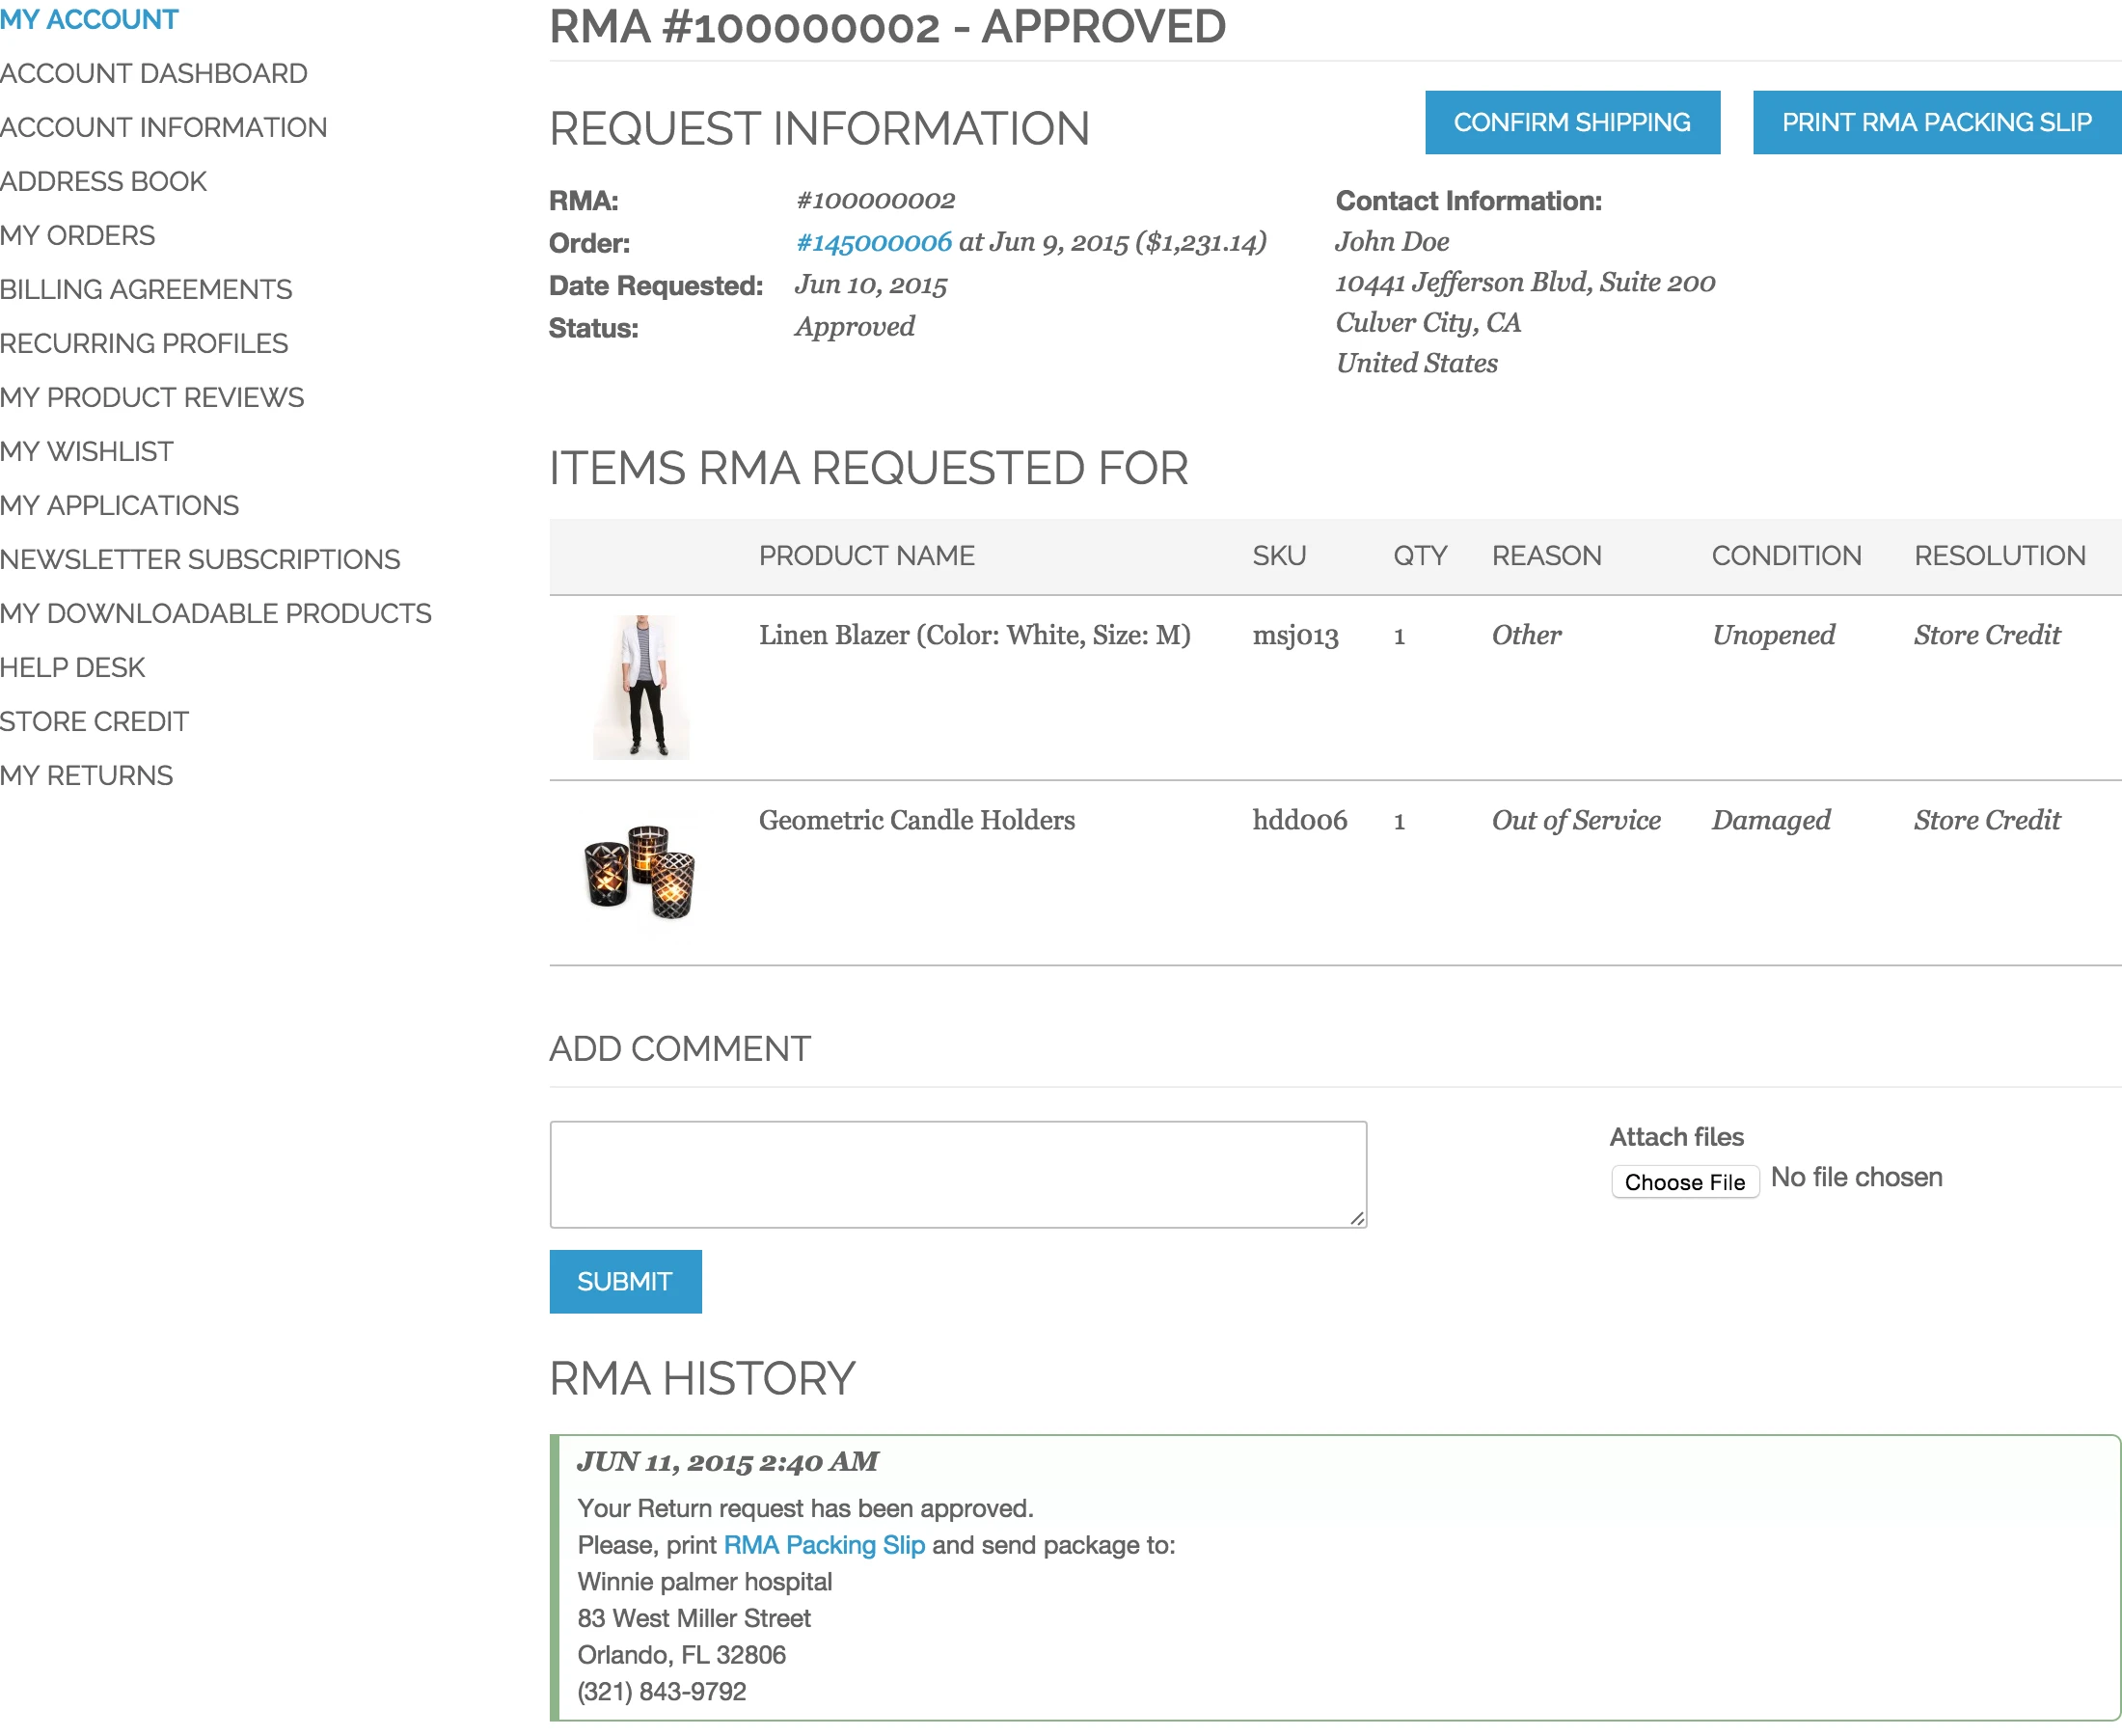The width and height of the screenshot is (2122, 1736).
Task: Select My Account in the sidebar
Action: [89, 18]
